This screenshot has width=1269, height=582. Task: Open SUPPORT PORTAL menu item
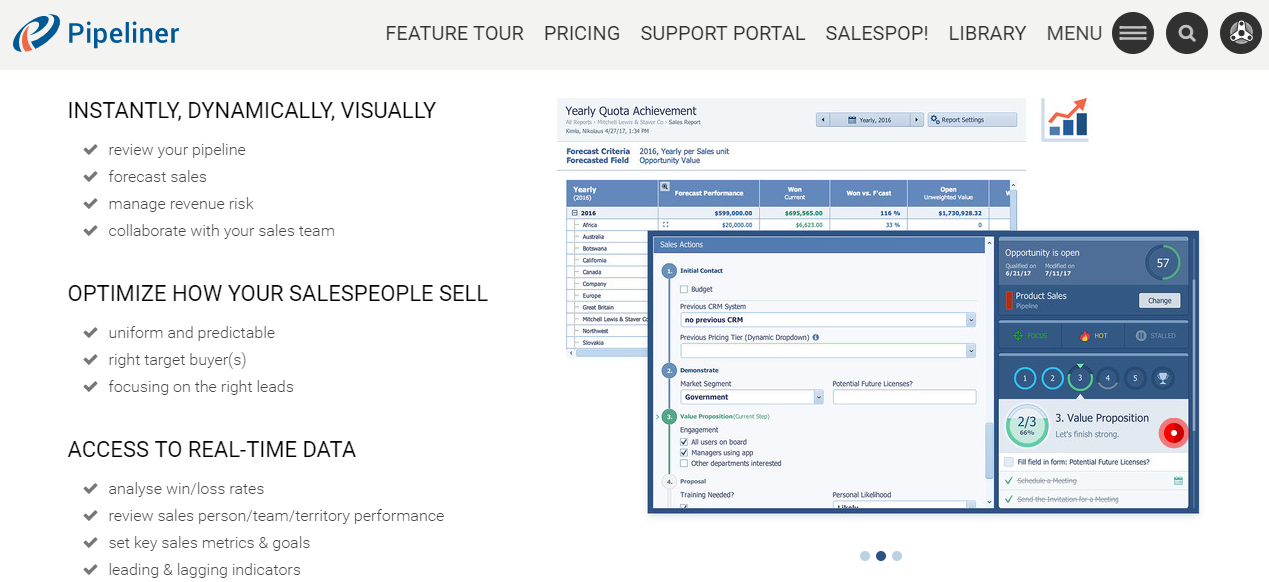coord(723,33)
